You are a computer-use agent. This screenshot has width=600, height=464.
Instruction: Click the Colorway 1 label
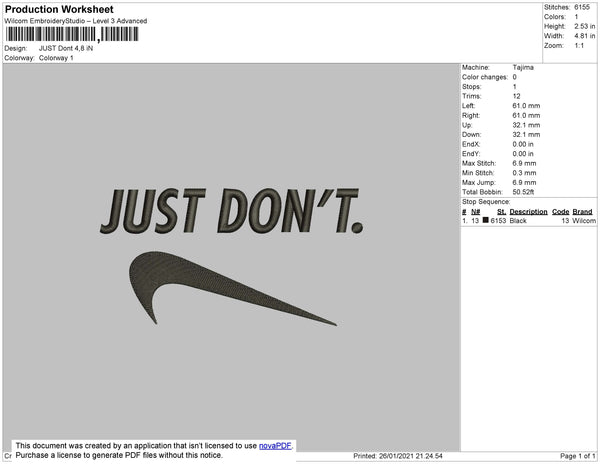(56, 57)
